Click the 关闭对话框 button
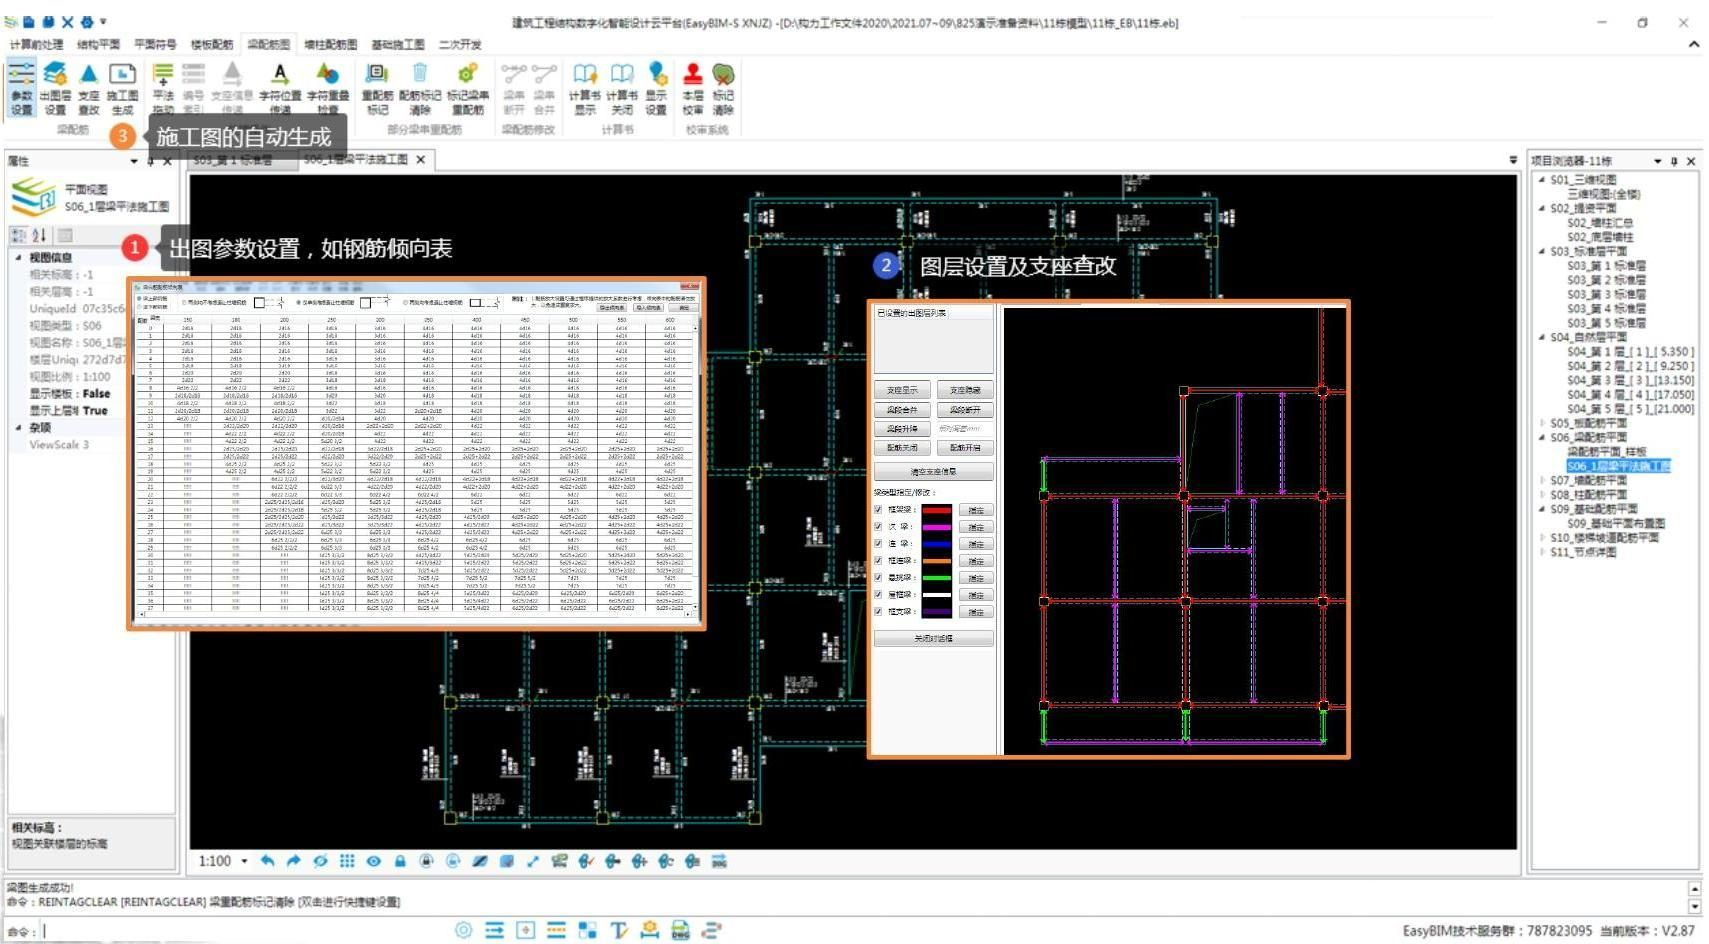The width and height of the screenshot is (1709, 944). 933,638
